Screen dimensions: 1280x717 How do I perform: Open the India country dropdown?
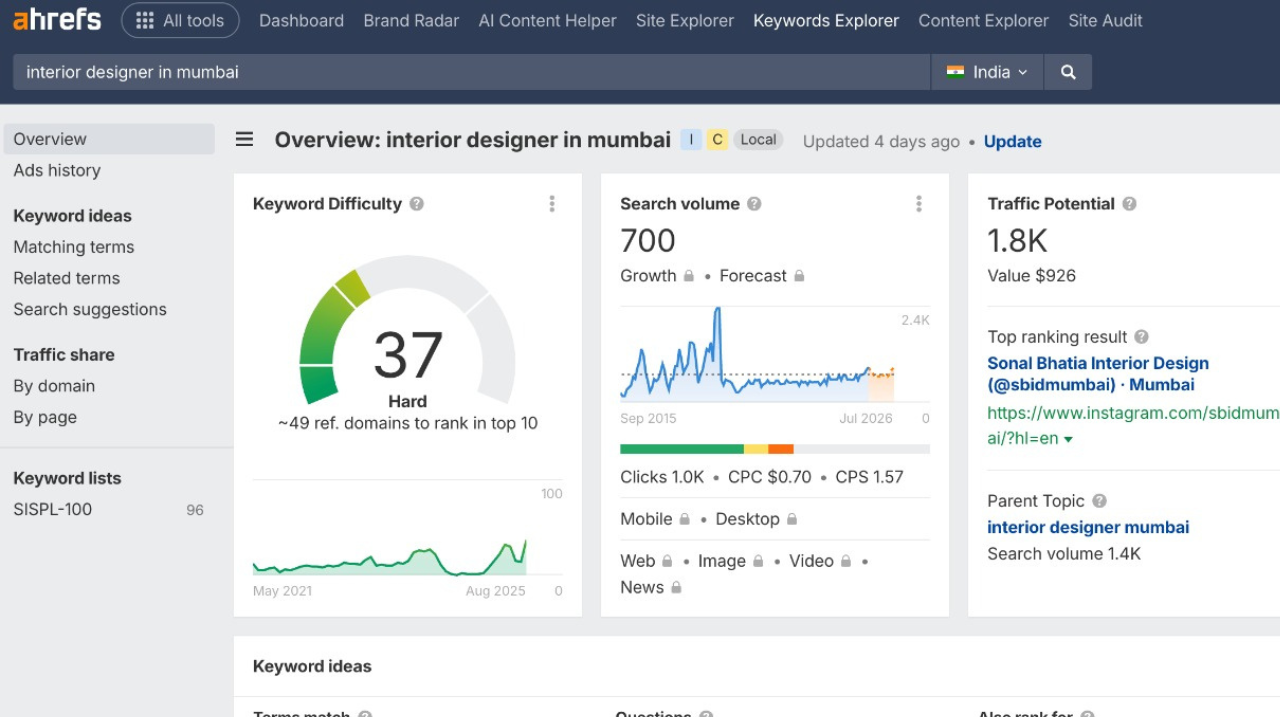click(x=987, y=72)
